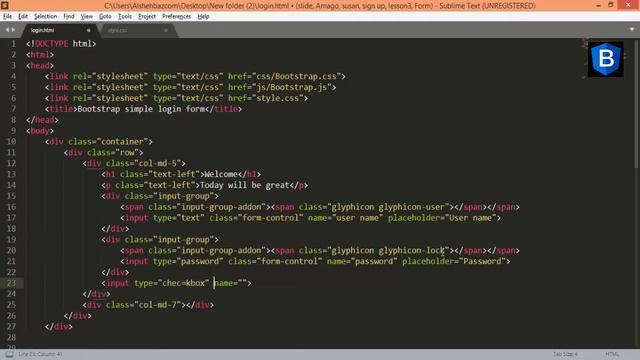Maximize the Sublime Text window
This screenshot has width=640, height=360.
click(611, 5)
